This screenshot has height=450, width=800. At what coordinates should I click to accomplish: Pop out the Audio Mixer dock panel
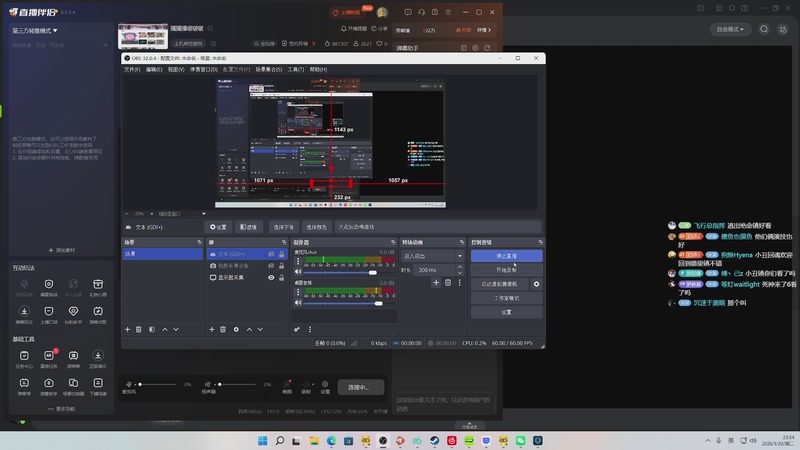(393, 242)
